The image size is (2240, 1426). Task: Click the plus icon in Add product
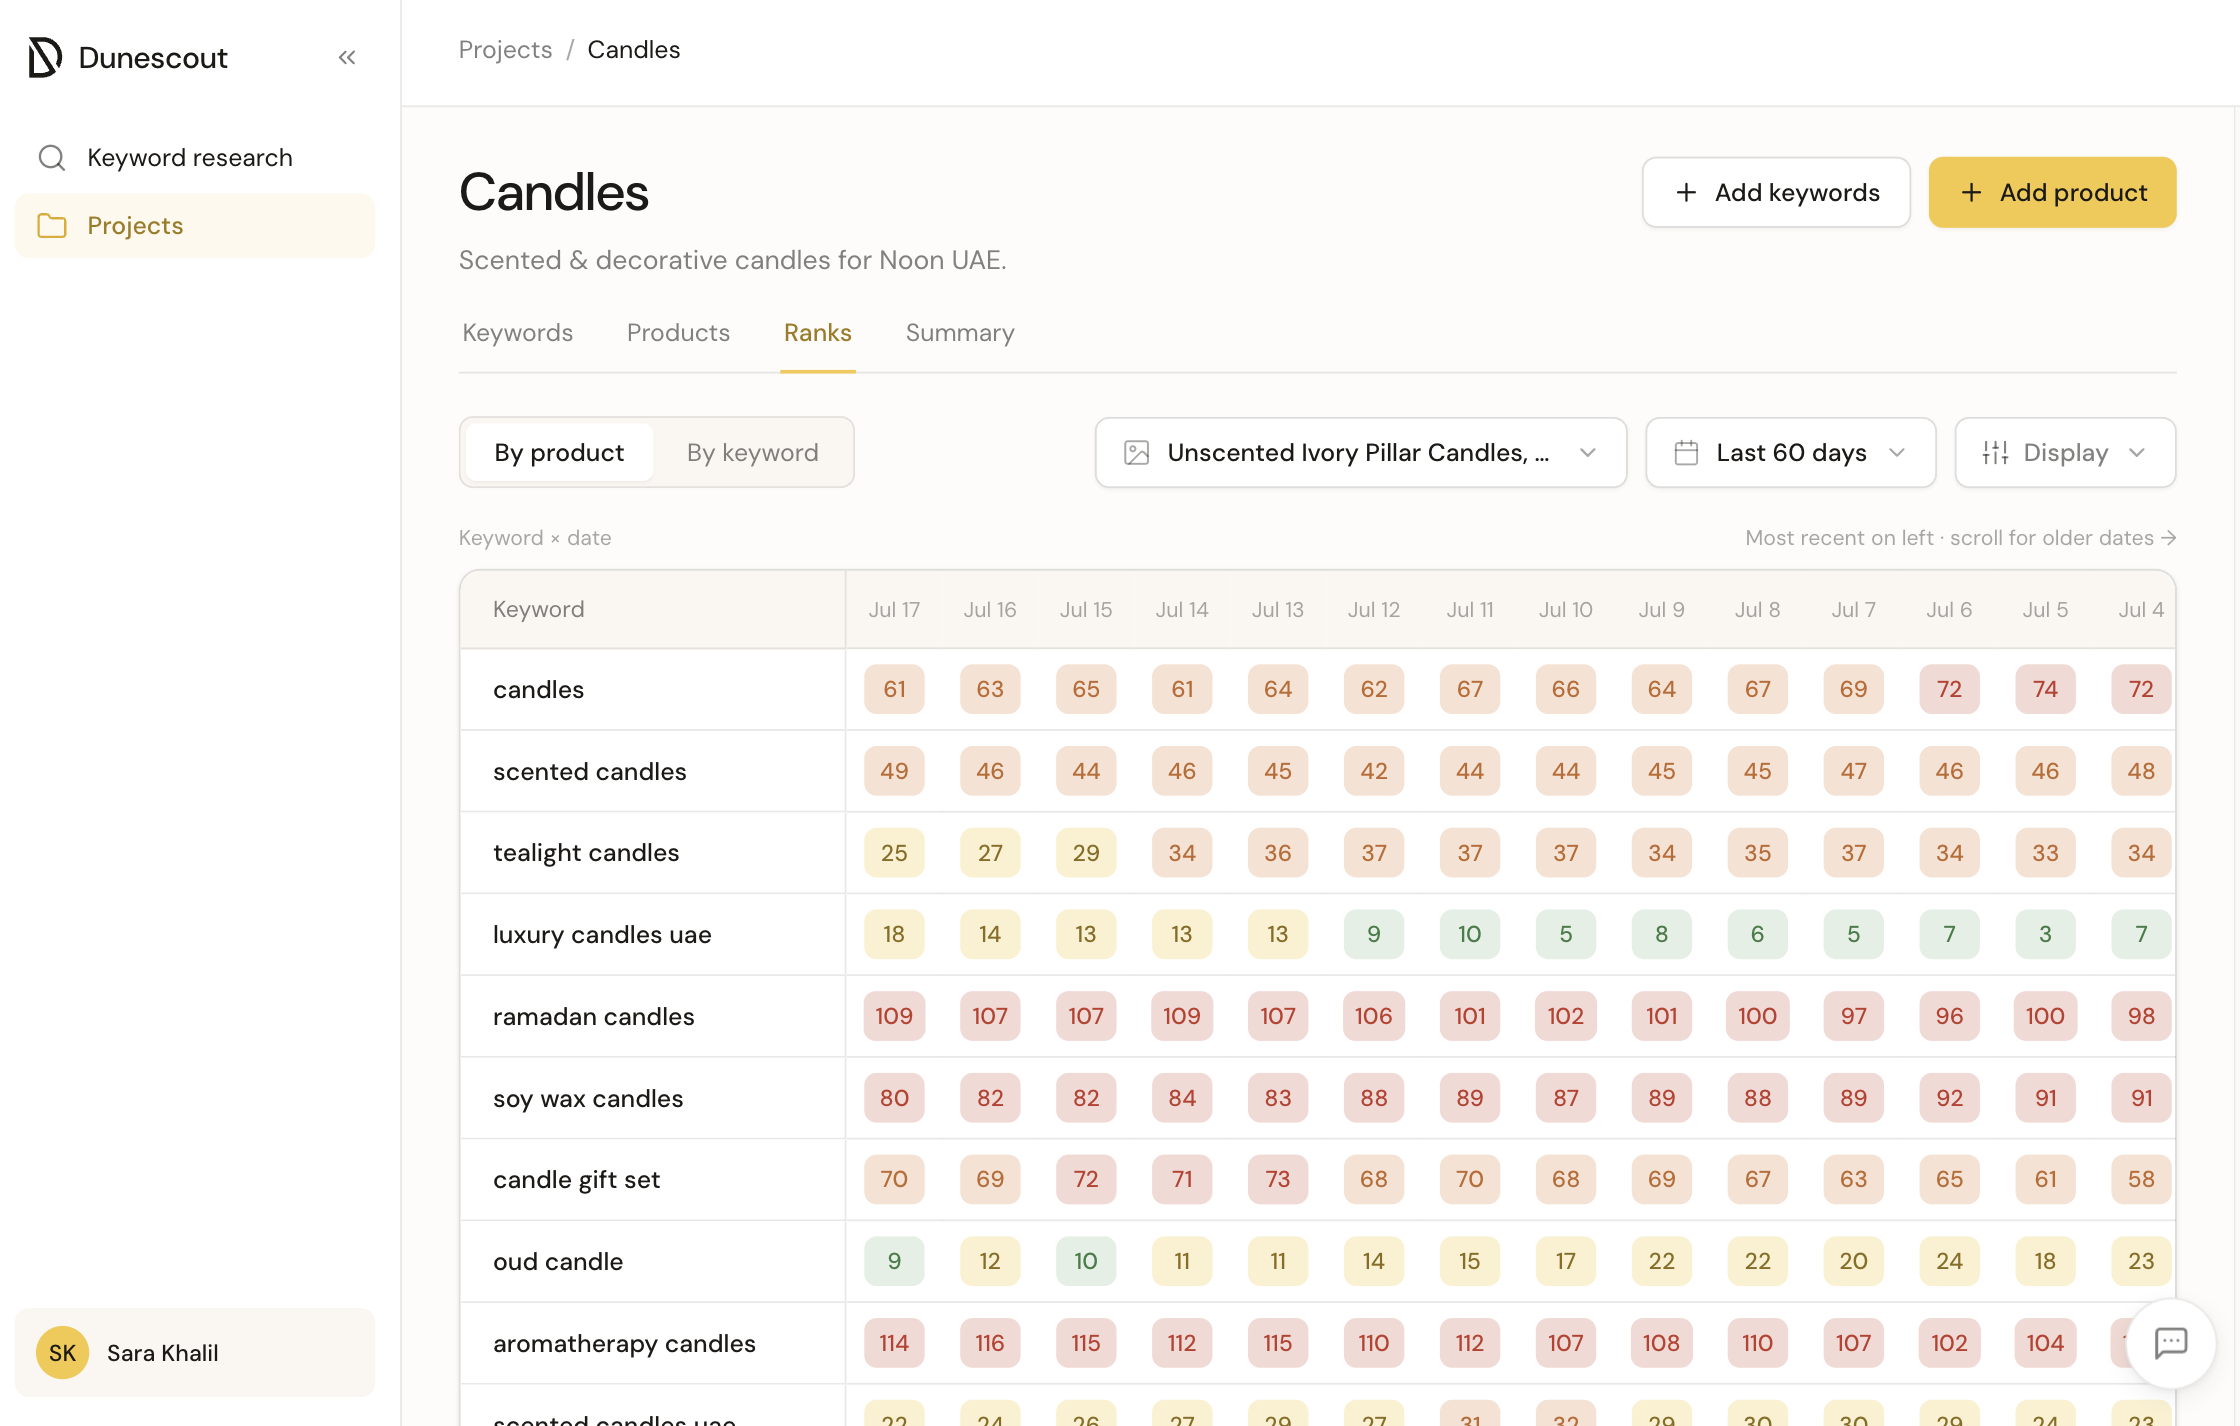(1971, 192)
